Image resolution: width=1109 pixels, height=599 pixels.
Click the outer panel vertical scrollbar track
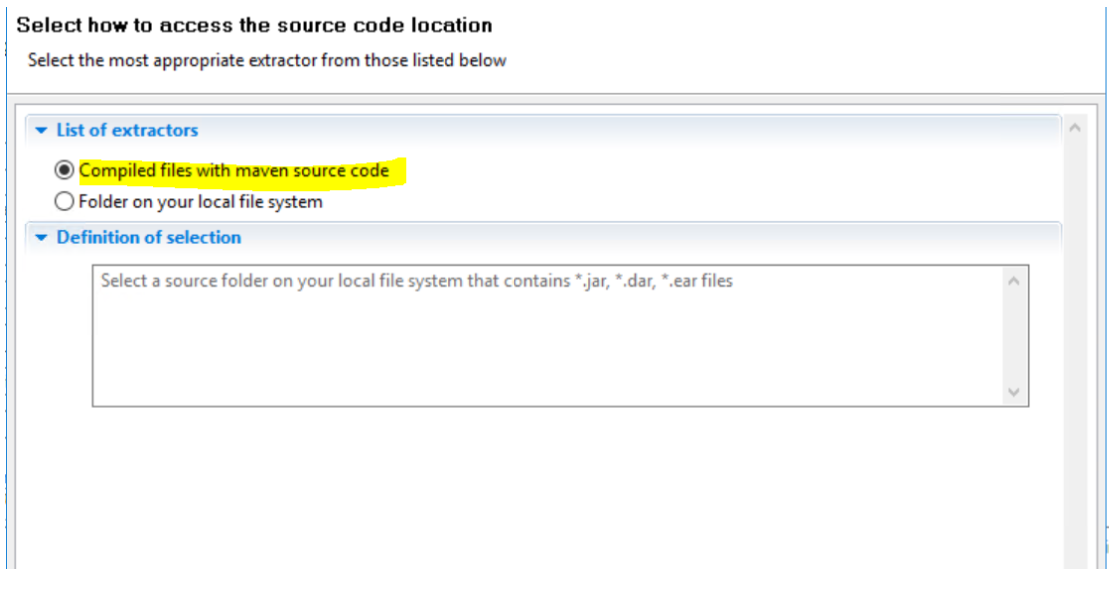(x=1075, y=350)
